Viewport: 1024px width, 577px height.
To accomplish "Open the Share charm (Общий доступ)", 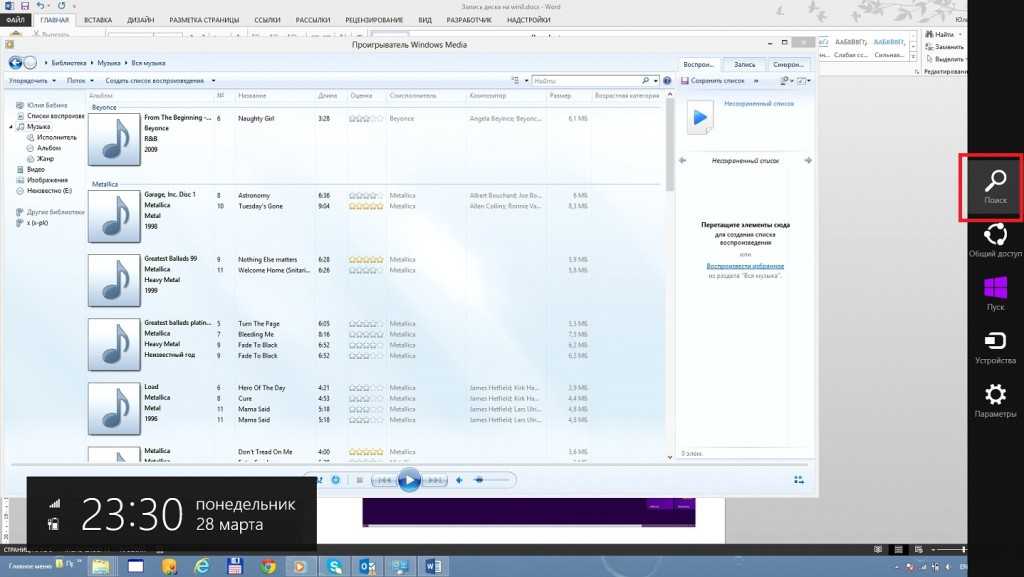I will 995,240.
